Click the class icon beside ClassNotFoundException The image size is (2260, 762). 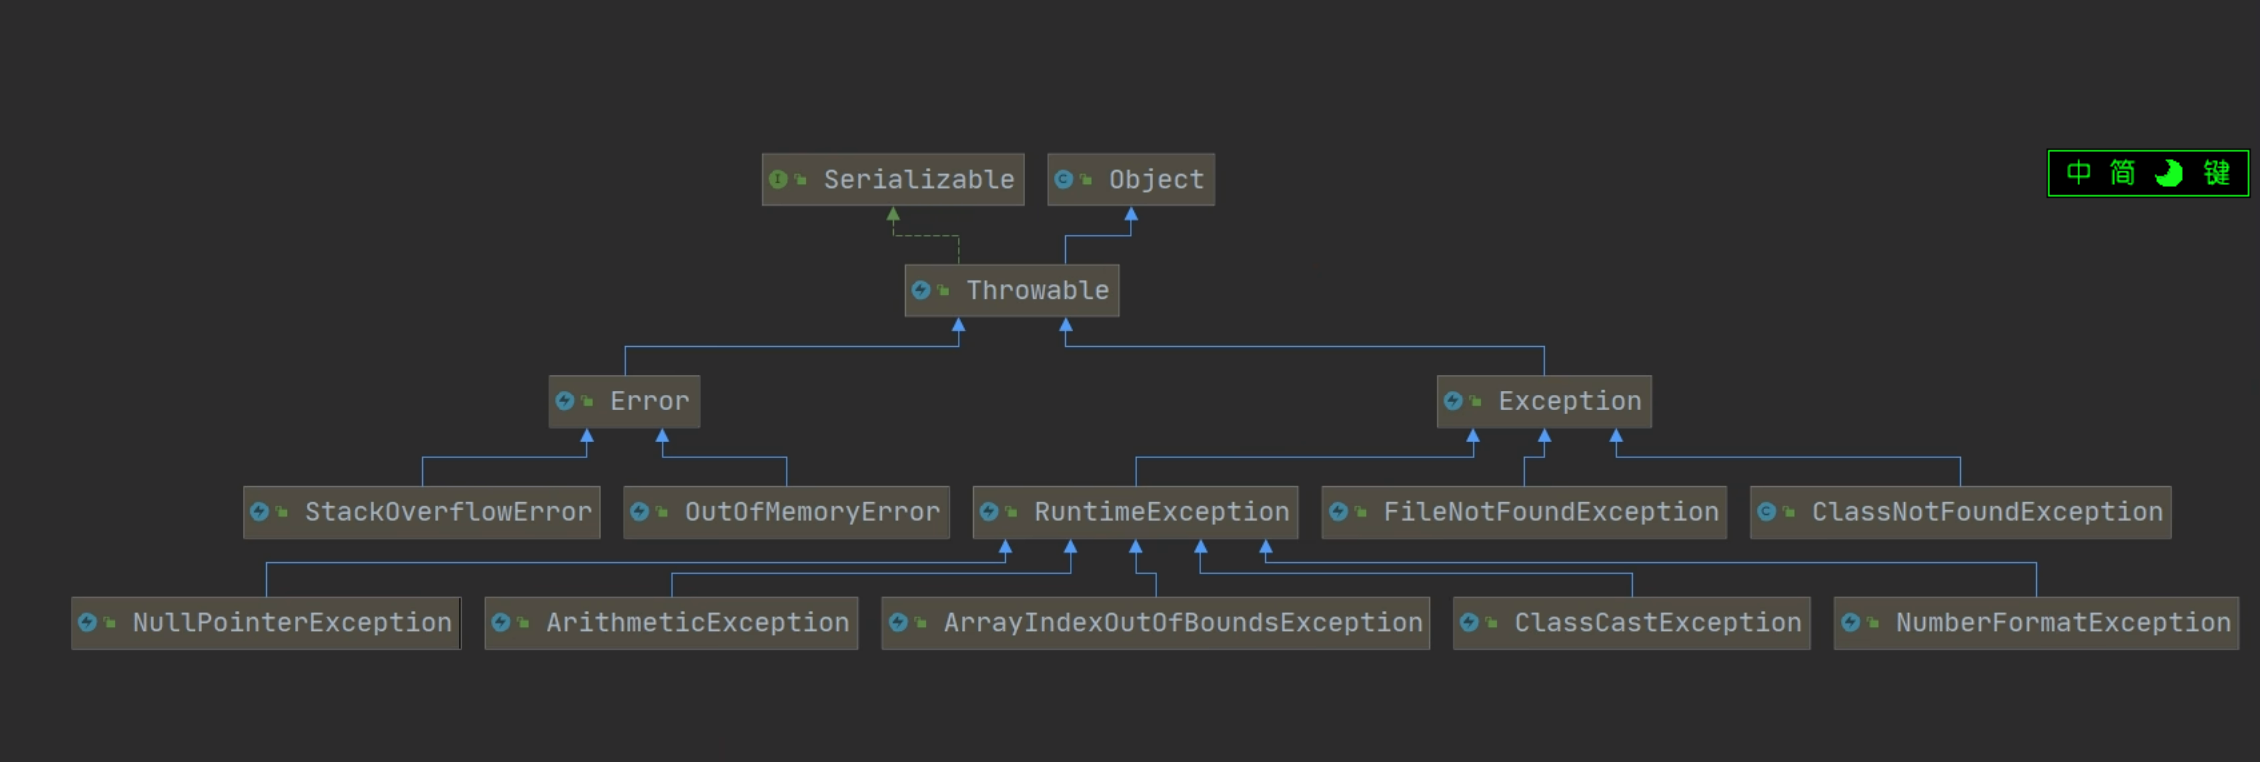pyautogui.click(x=1767, y=513)
